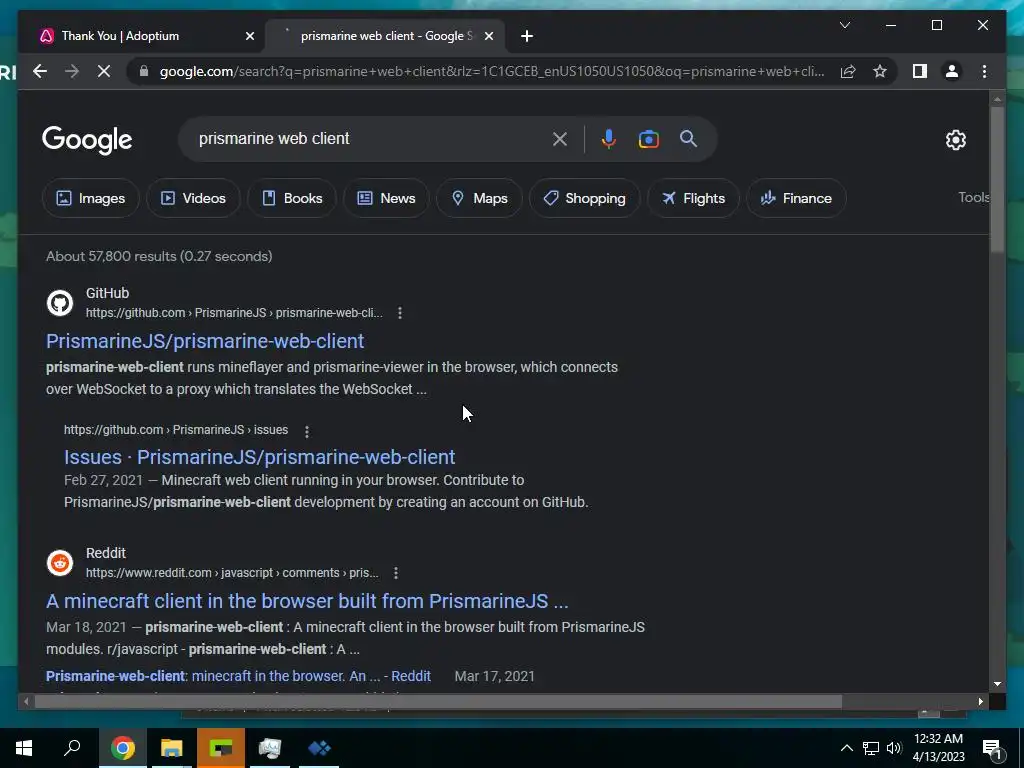Screen dimensions: 1024x768
Task: Go to the Google home logo
Action: (87, 140)
